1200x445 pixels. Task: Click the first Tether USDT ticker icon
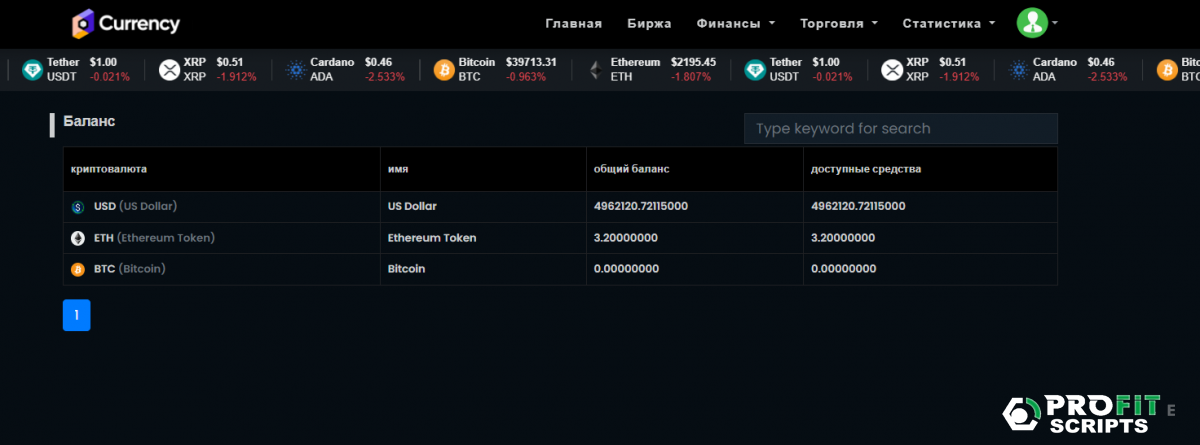pos(33,70)
